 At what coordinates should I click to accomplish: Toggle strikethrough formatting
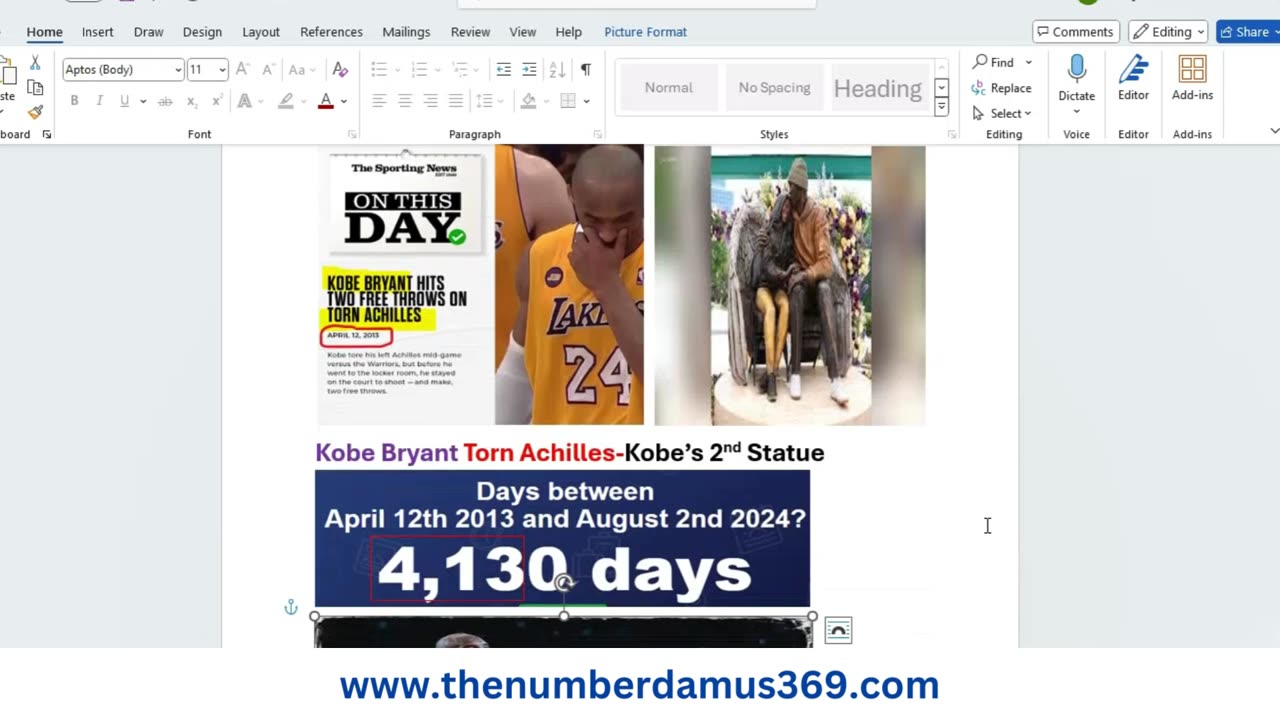pos(165,101)
